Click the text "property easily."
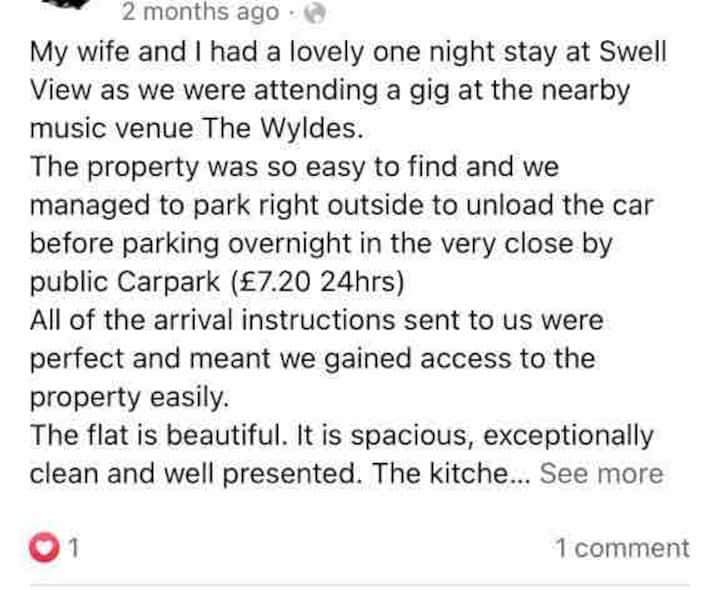 130,397
